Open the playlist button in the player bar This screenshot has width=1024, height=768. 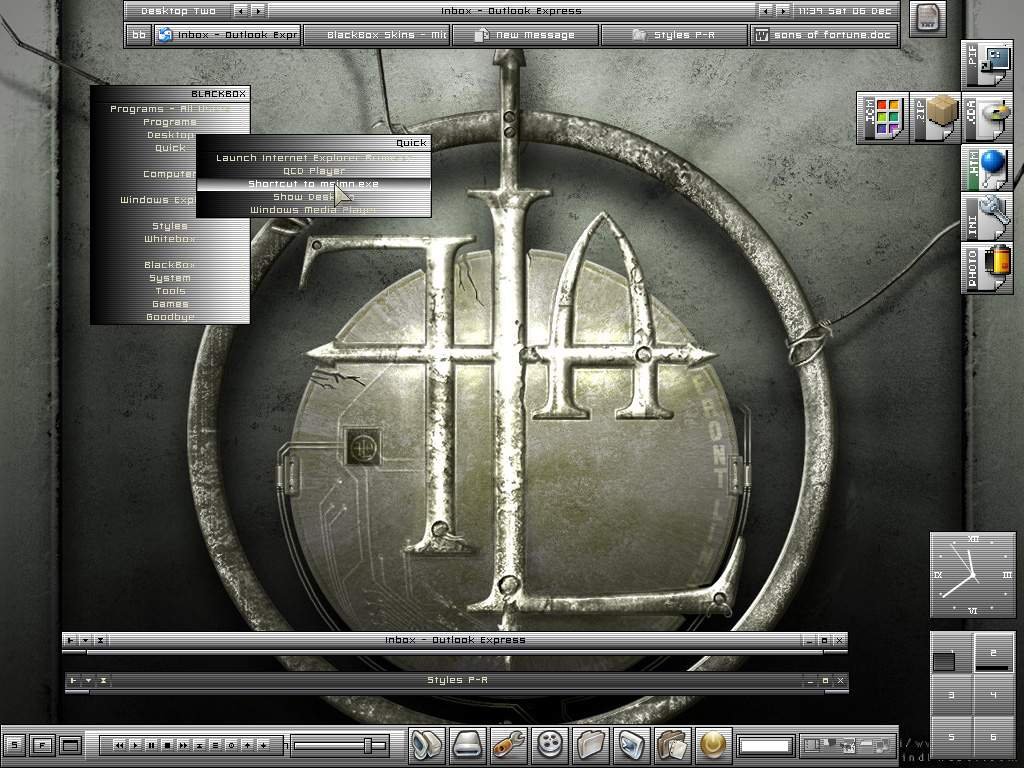(x=216, y=745)
